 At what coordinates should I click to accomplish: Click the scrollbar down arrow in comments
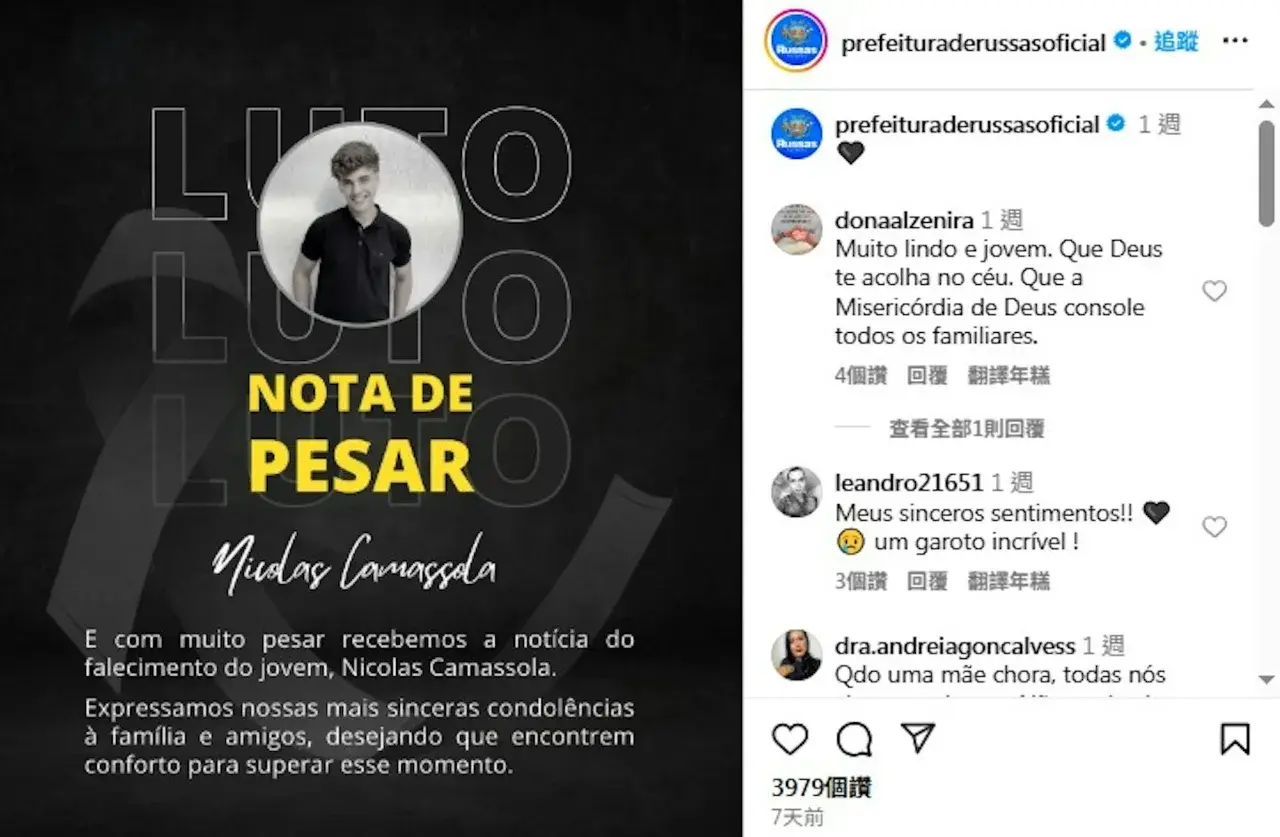coord(1267,679)
